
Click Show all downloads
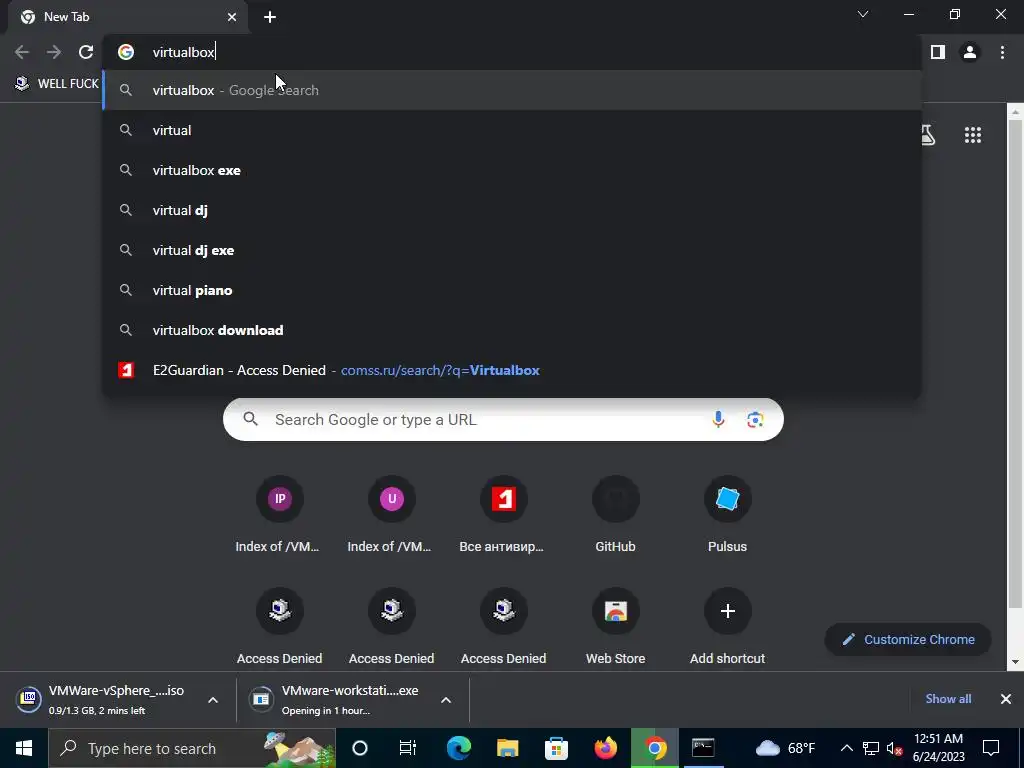point(948,699)
